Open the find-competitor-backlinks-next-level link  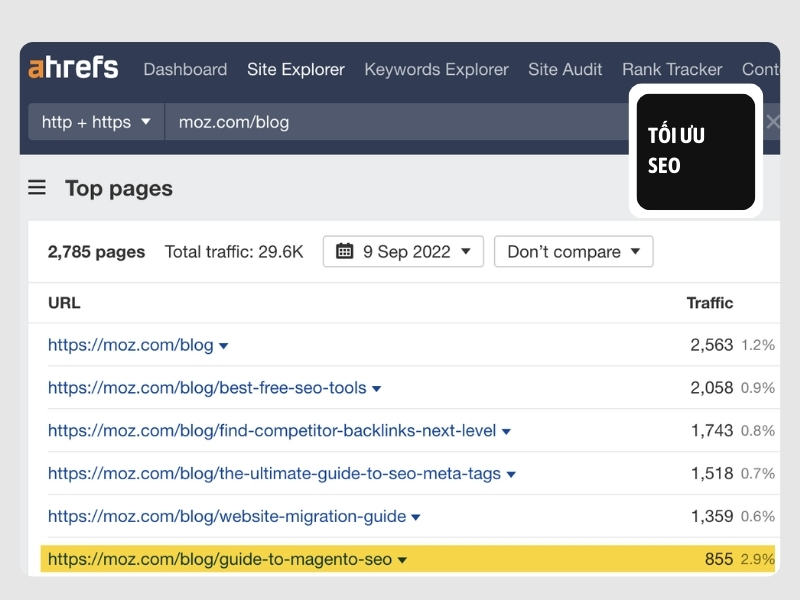coord(272,431)
